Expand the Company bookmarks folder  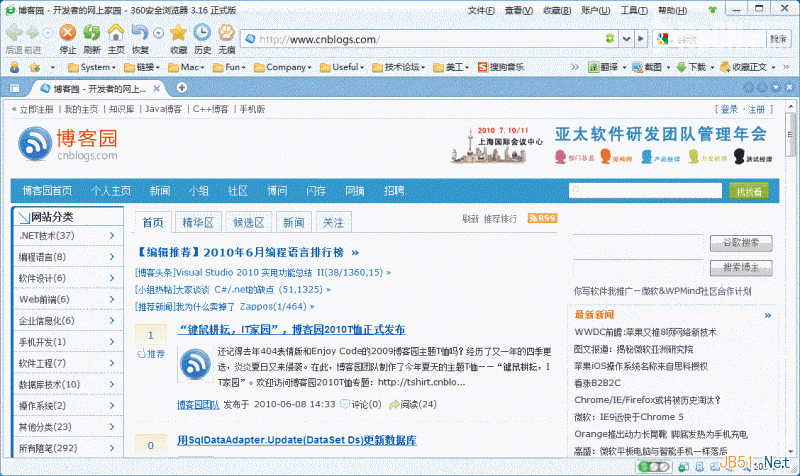point(283,67)
